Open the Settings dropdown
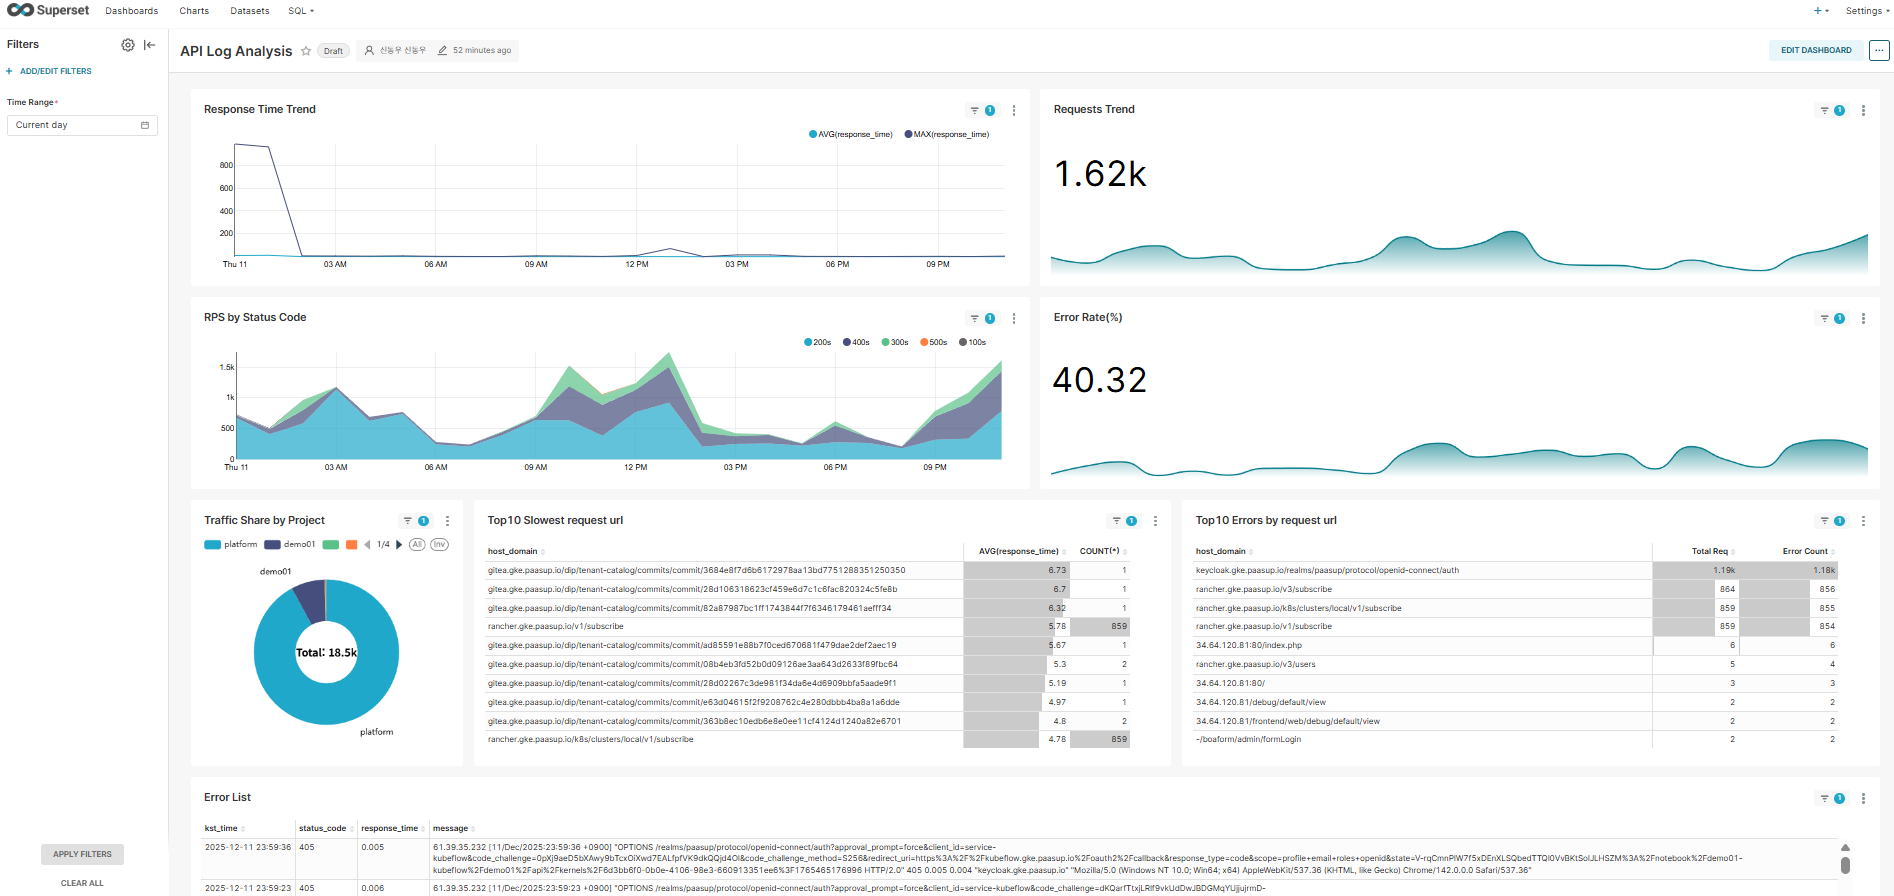This screenshot has height=896, width=1894. click(x=1866, y=11)
